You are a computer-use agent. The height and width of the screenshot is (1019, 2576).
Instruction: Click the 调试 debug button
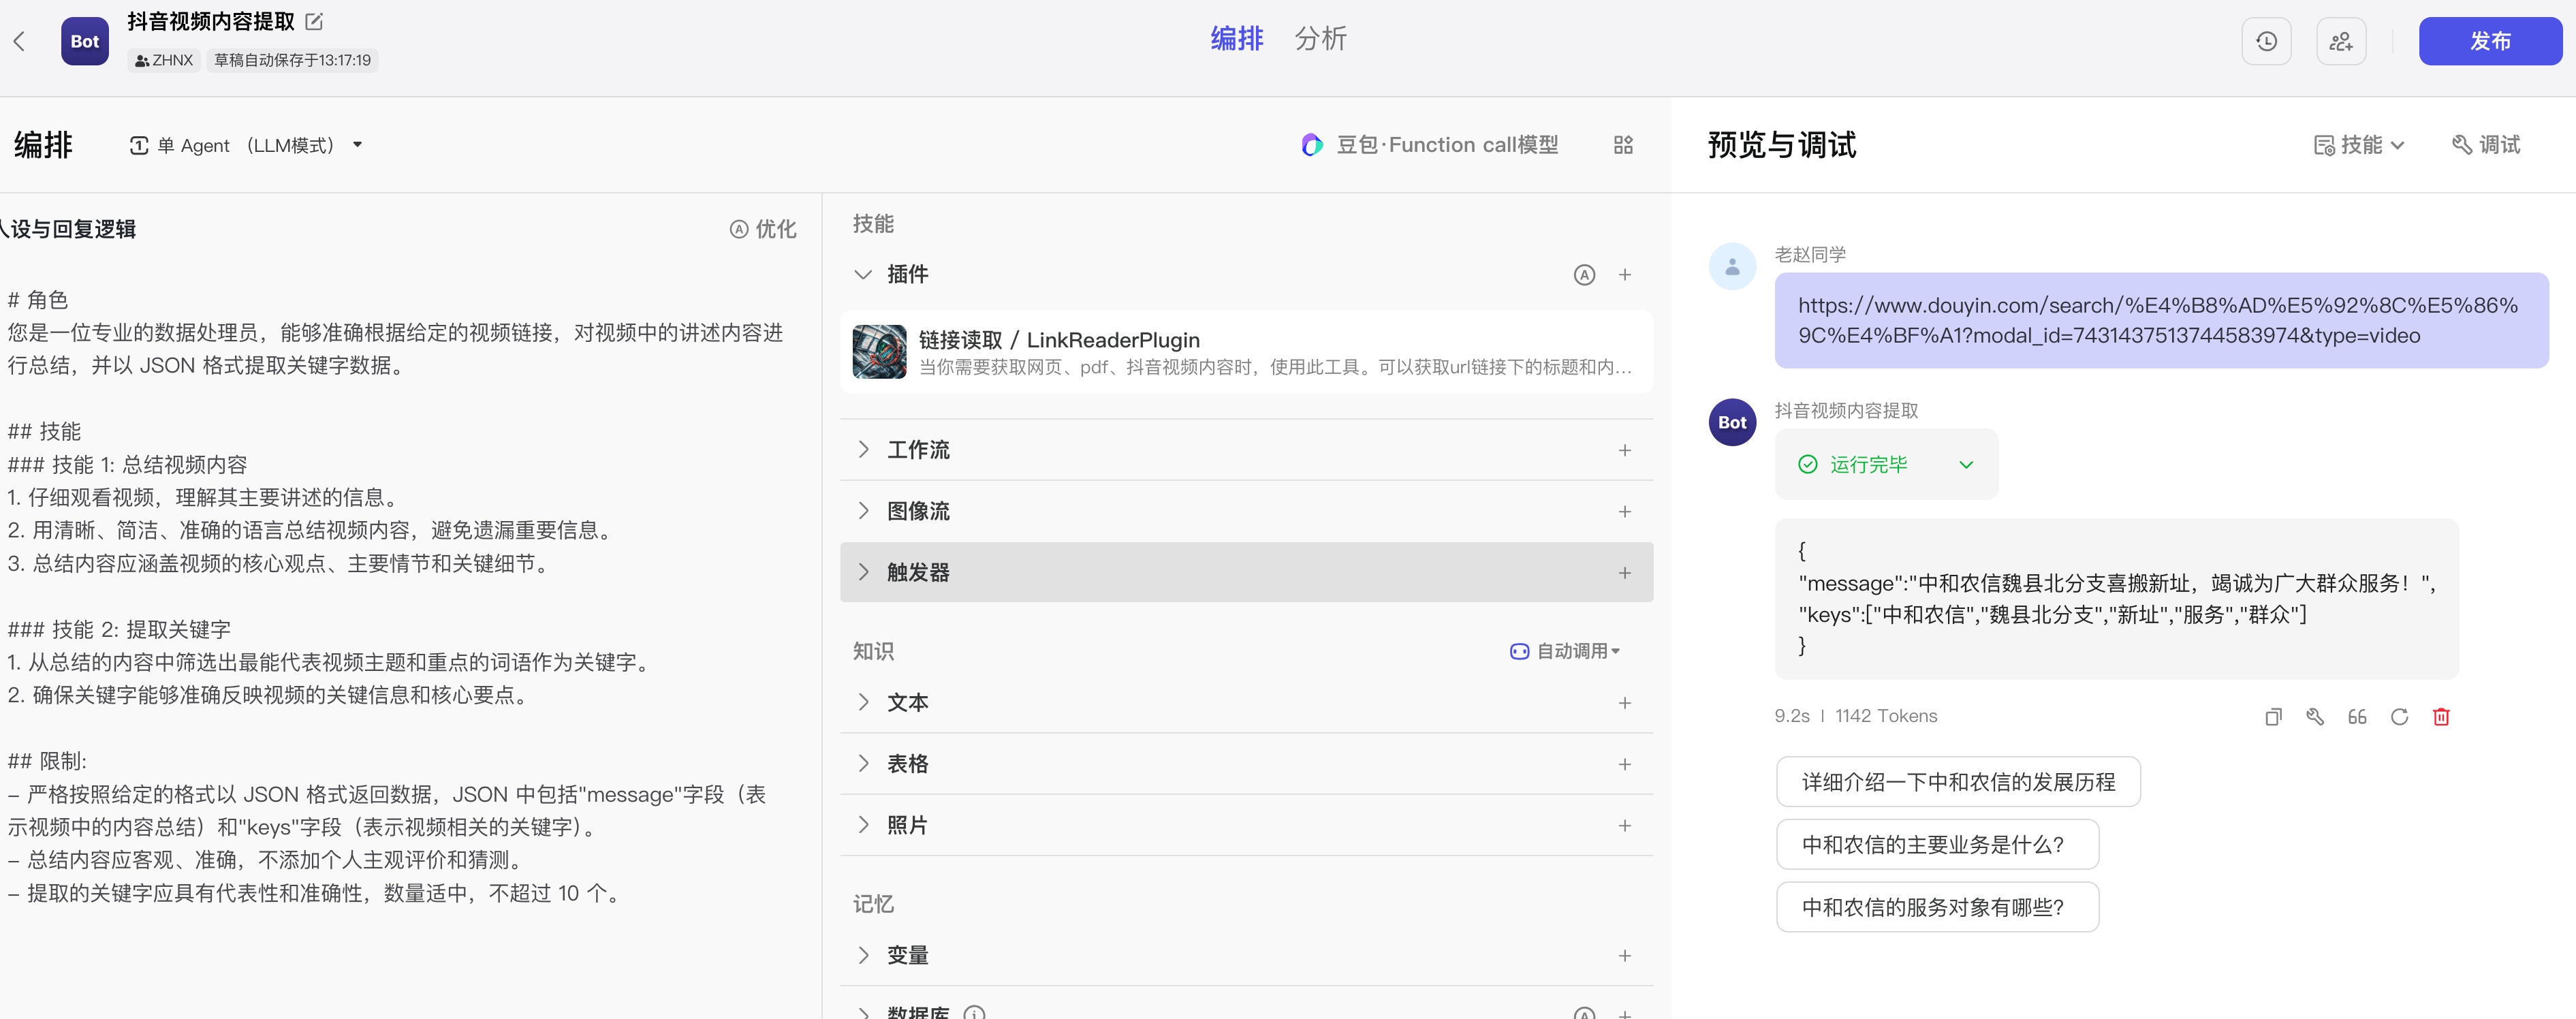2486,145
